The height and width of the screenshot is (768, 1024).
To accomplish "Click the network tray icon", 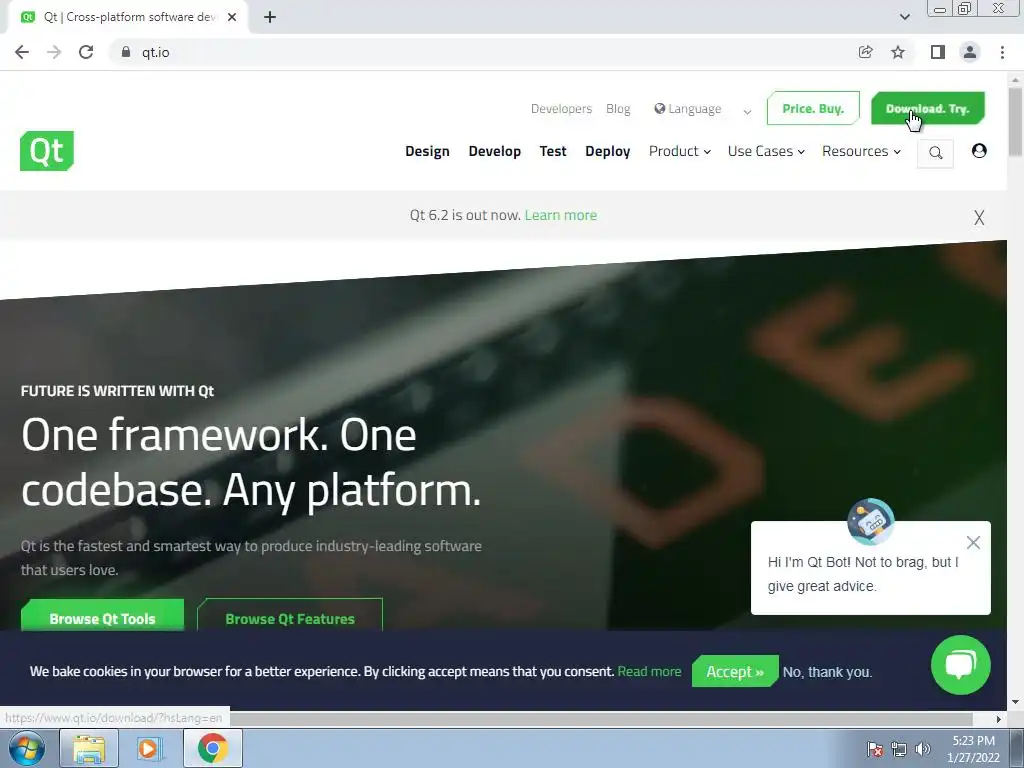I will [899, 749].
